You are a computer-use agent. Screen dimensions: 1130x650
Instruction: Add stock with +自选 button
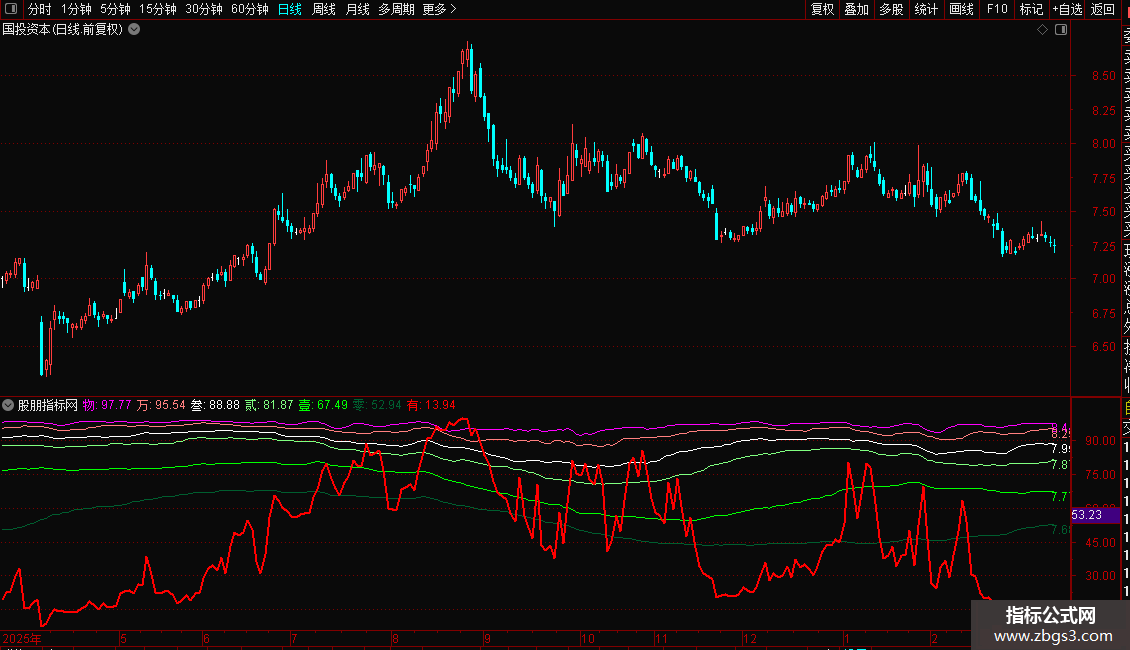1067,9
